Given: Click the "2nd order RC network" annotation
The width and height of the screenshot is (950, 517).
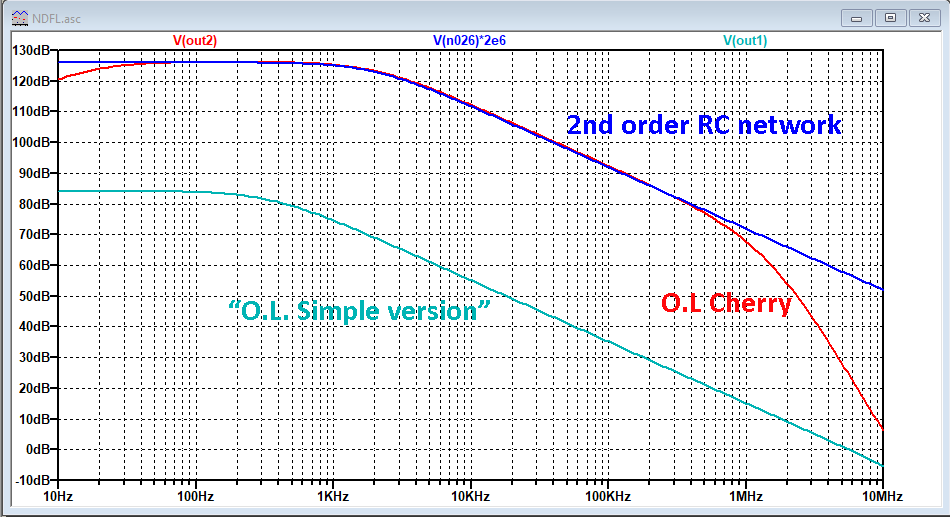Looking at the screenshot, I should click(x=704, y=125).
